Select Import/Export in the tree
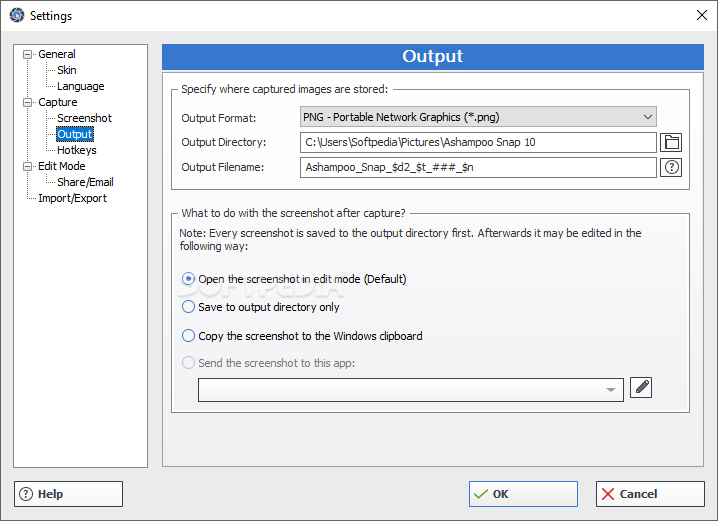The height and width of the screenshot is (521, 718). pyautogui.click(x=73, y=198)
